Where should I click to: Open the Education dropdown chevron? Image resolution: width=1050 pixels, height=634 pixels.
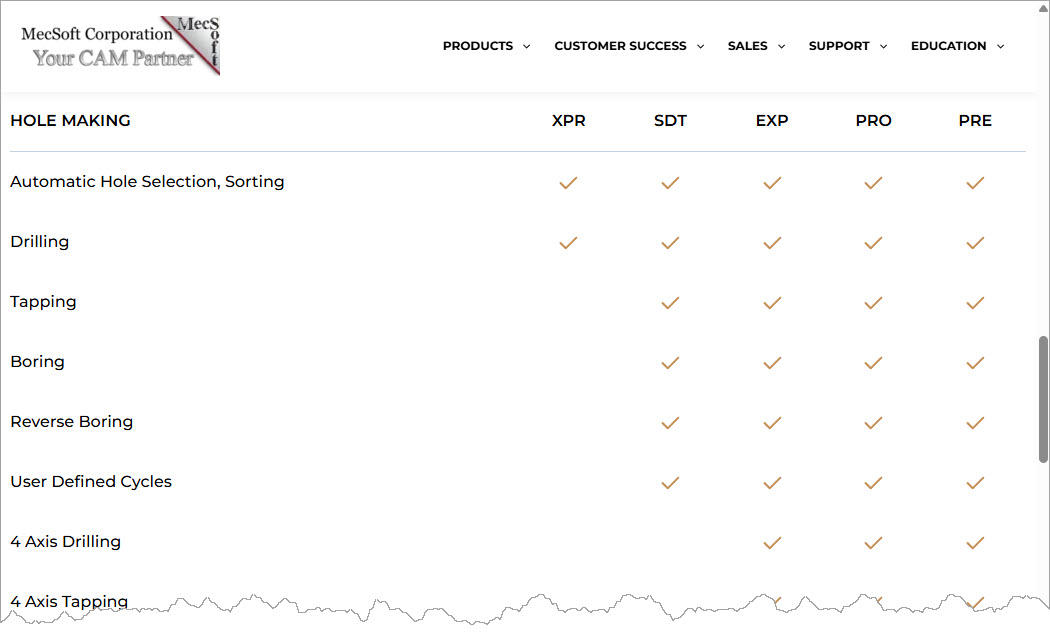pyautogui.click(x=1001, y=46)
